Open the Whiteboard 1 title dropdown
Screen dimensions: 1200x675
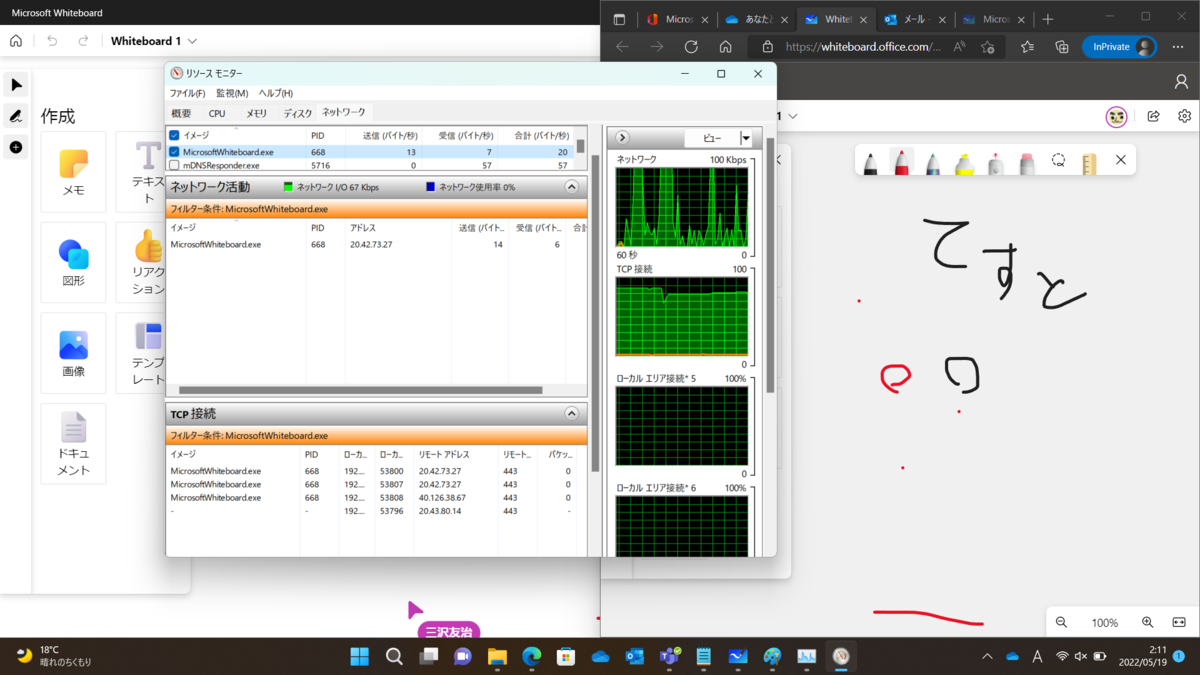(192, 41)
